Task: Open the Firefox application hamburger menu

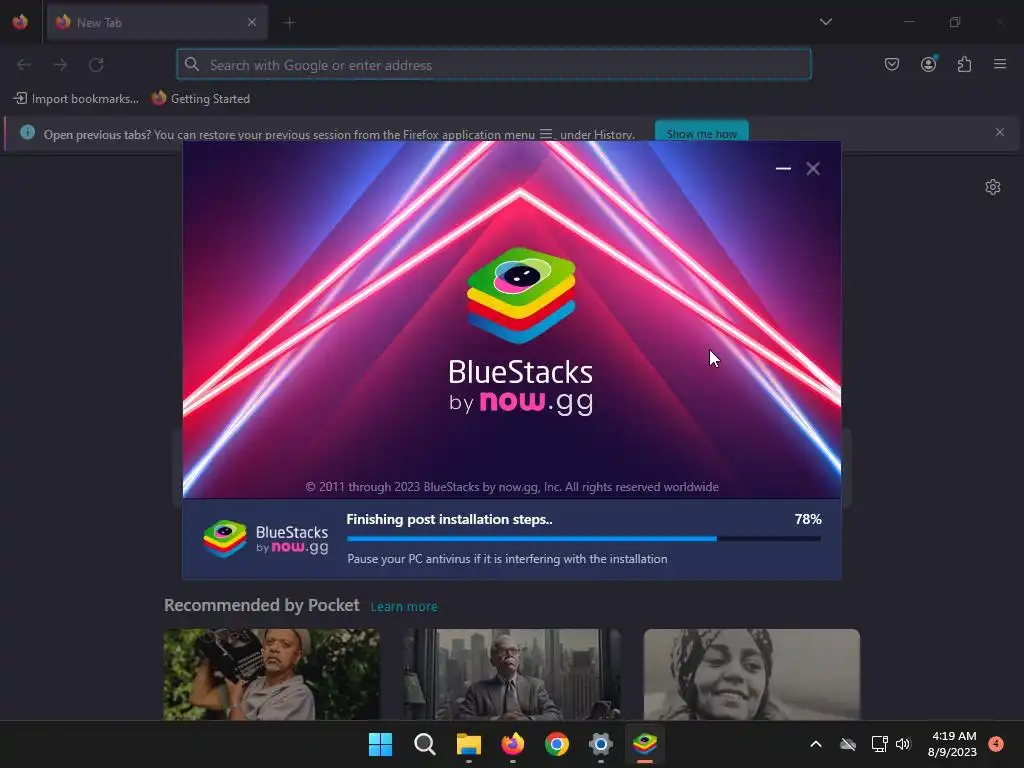Action: pyautogui.click(x=1000, y=64)
